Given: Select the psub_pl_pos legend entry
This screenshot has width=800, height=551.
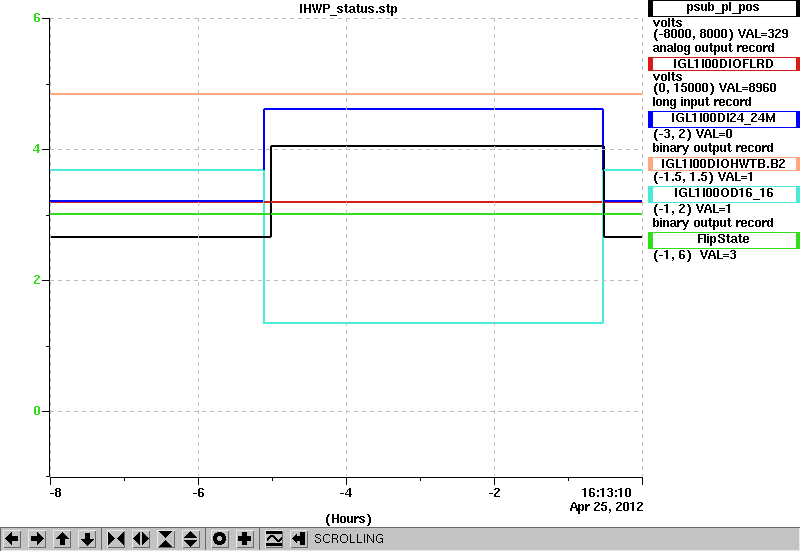Looking at the screenshot, I should (x=723, y=8).
